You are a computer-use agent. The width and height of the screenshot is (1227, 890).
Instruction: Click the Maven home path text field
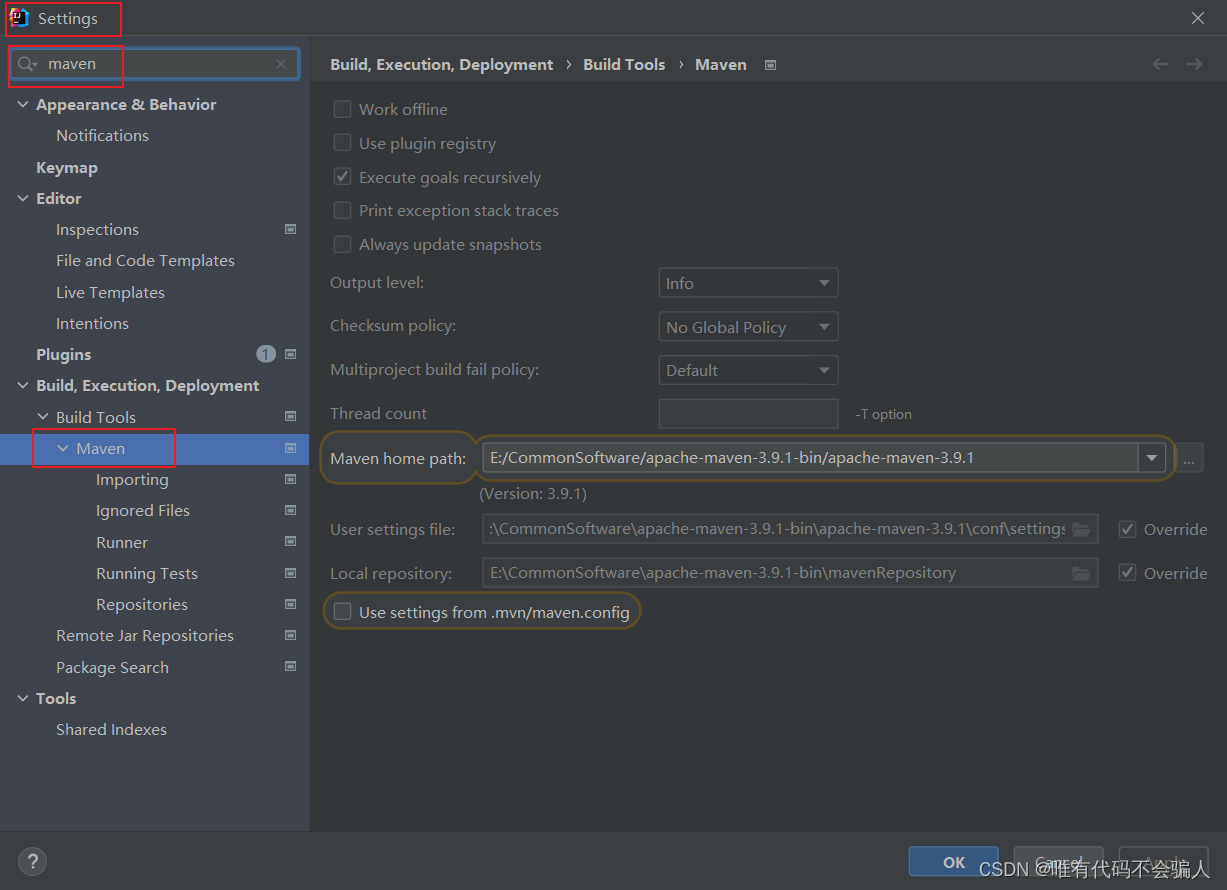(810, 458)
